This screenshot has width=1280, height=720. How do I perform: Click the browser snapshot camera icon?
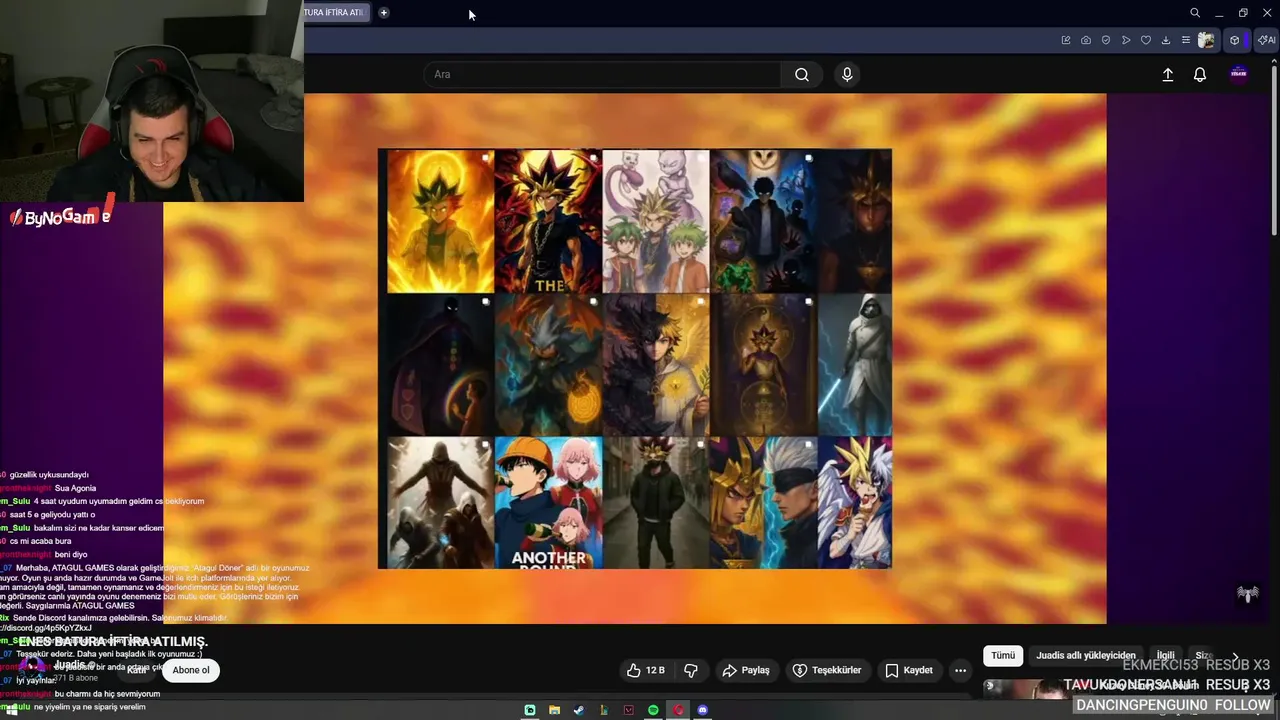point(1086,40)
